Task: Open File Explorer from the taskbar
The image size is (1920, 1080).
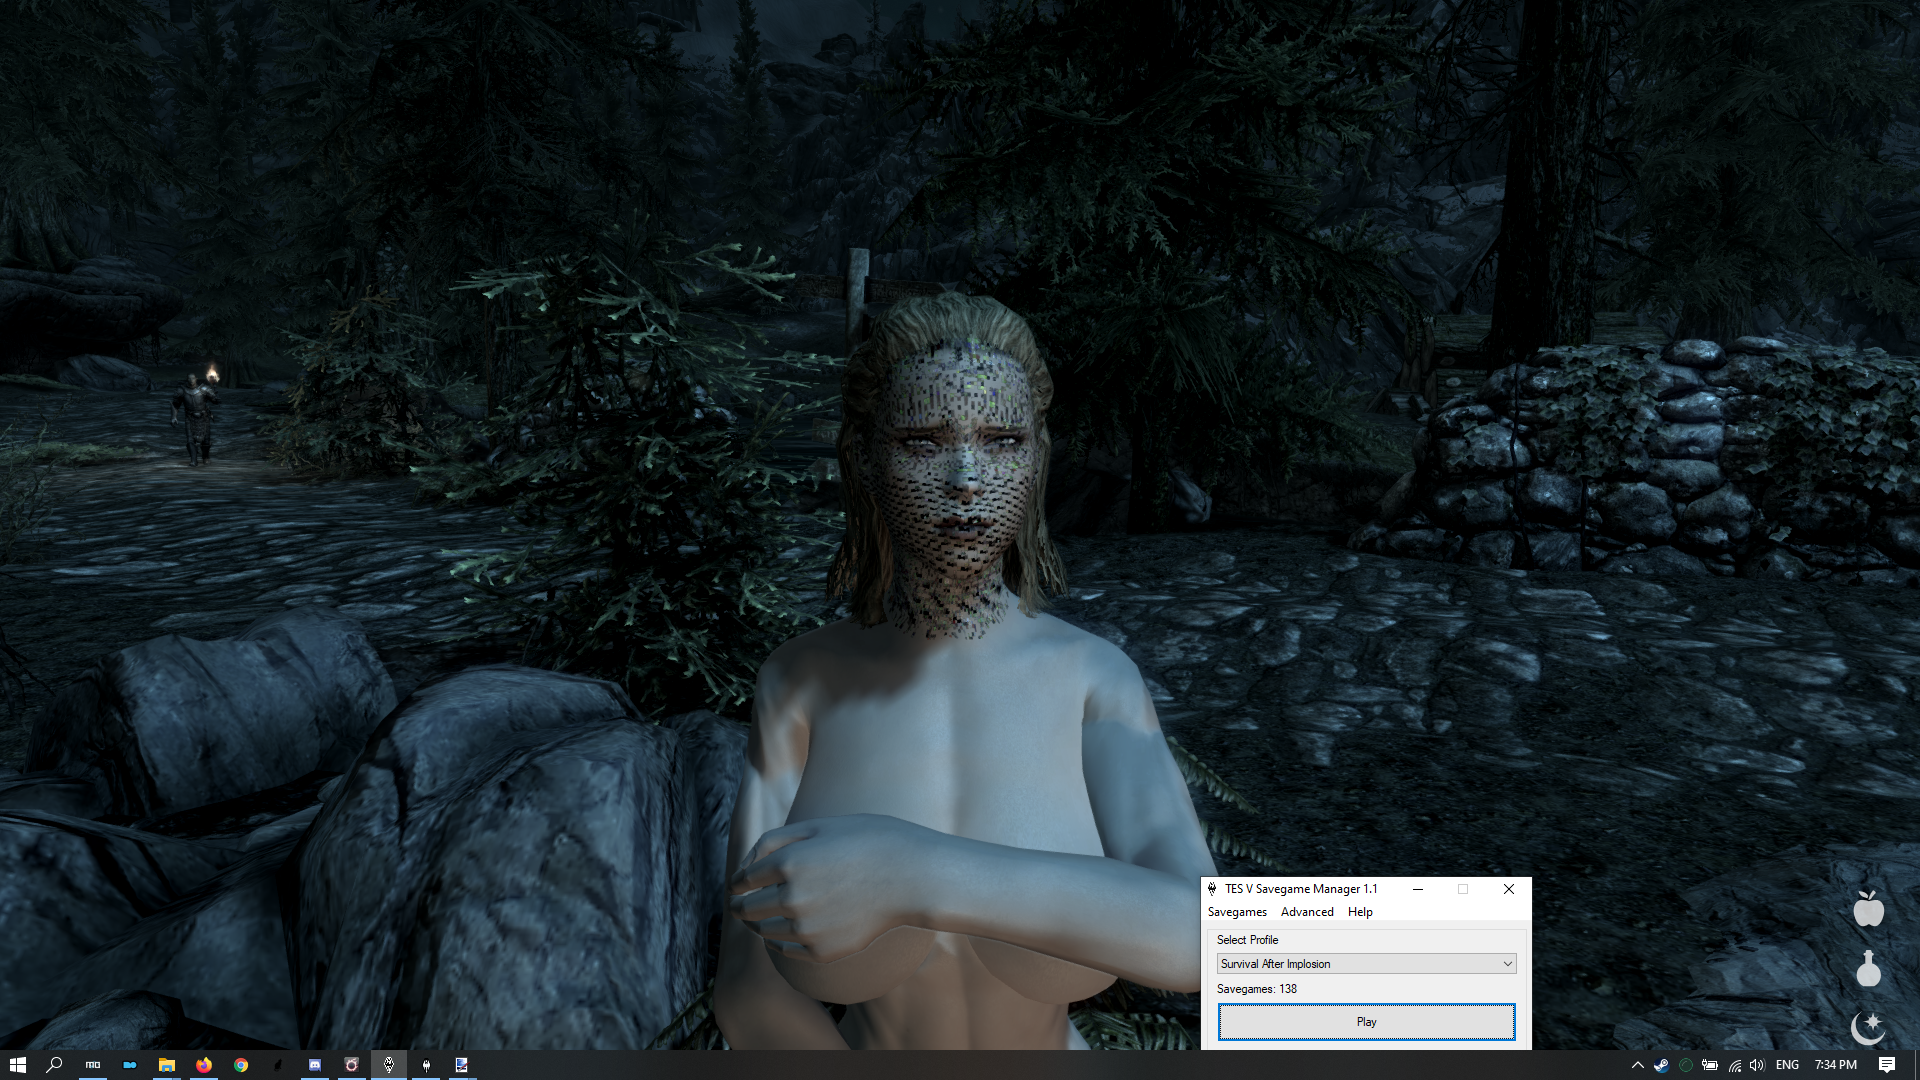Action: 167,1065
